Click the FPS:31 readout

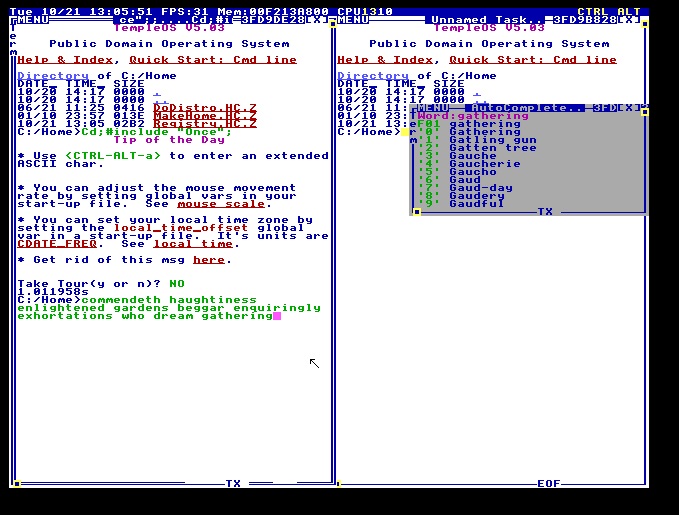pos(185,12)
